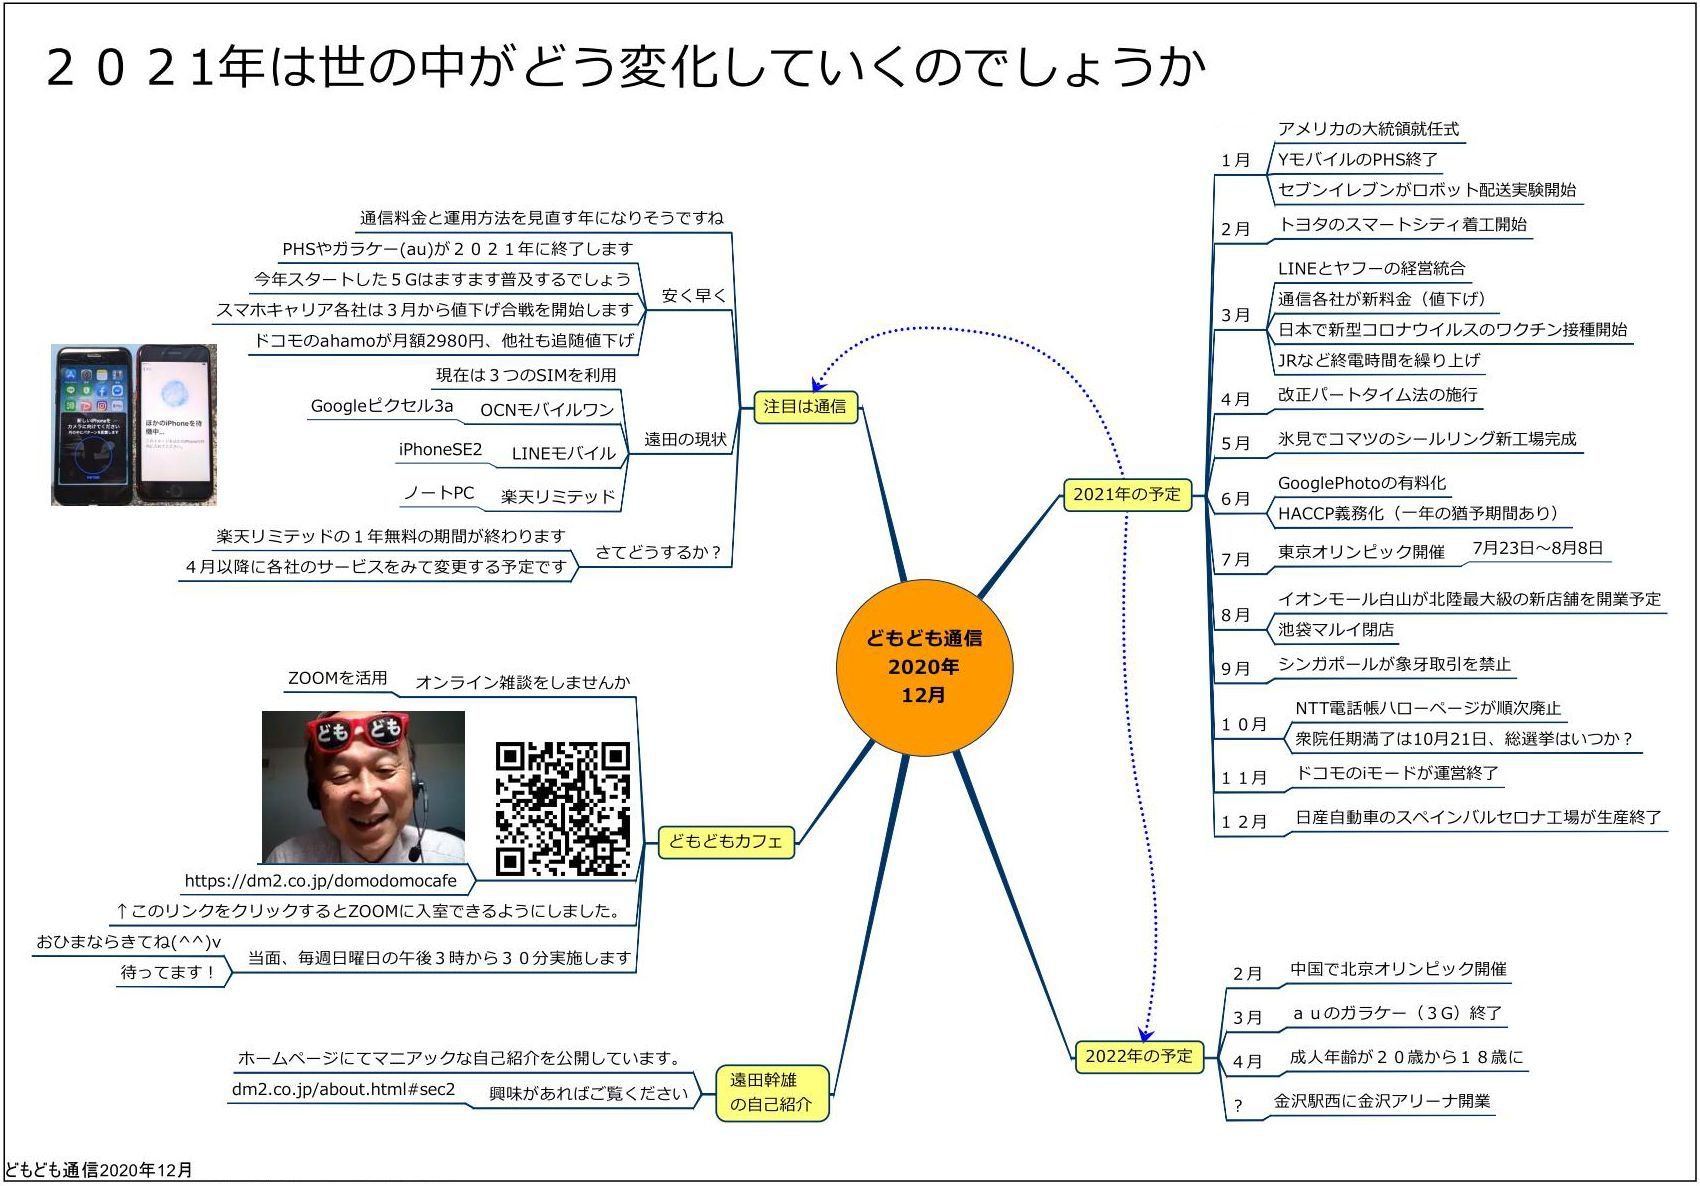
Task: Click text PHSやガラケー(au)が２０２１年に終了します
Action: pos(457,249)
